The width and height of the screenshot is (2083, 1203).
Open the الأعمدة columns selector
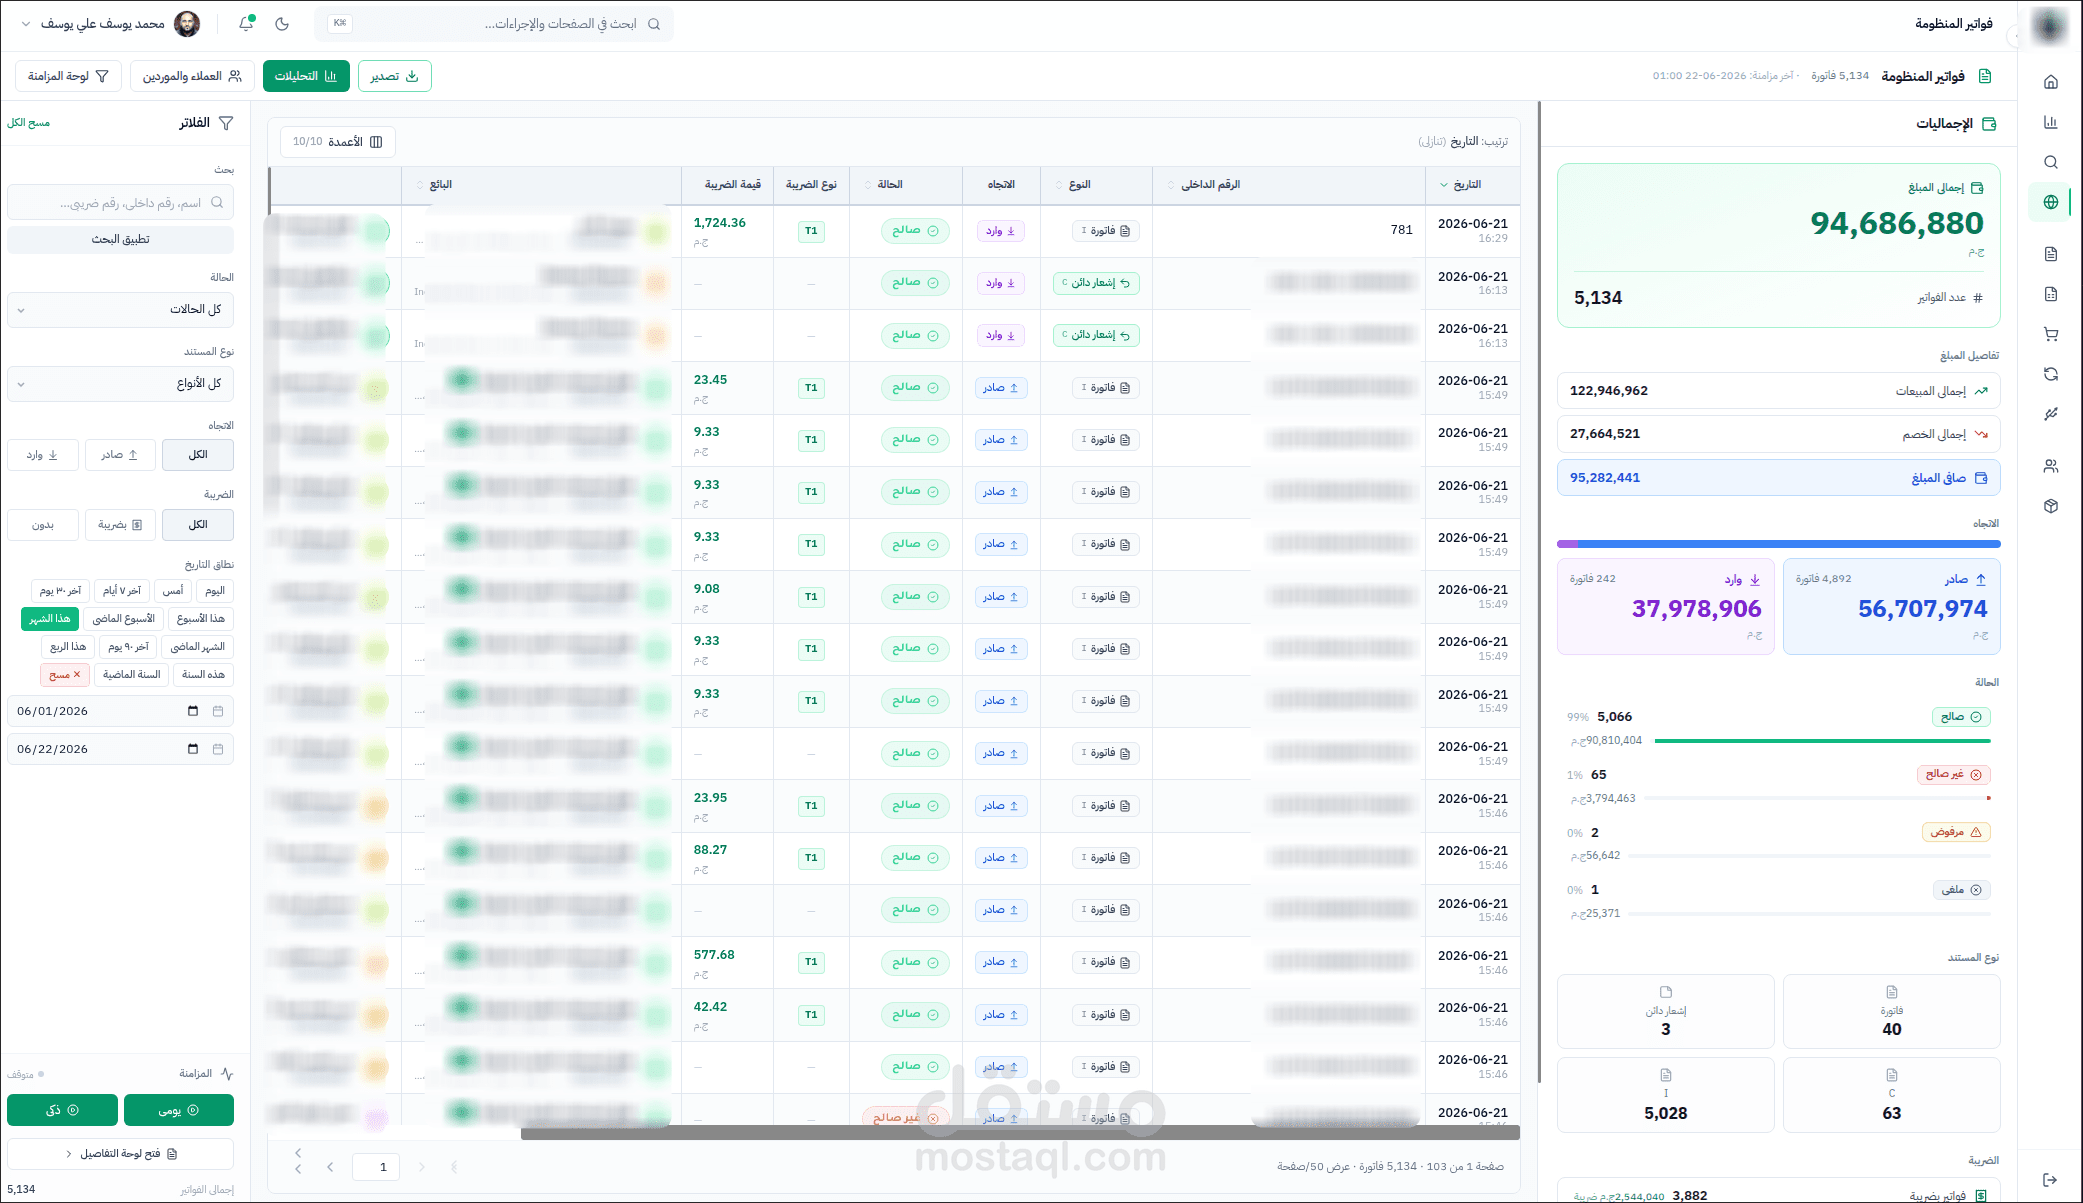338,142
